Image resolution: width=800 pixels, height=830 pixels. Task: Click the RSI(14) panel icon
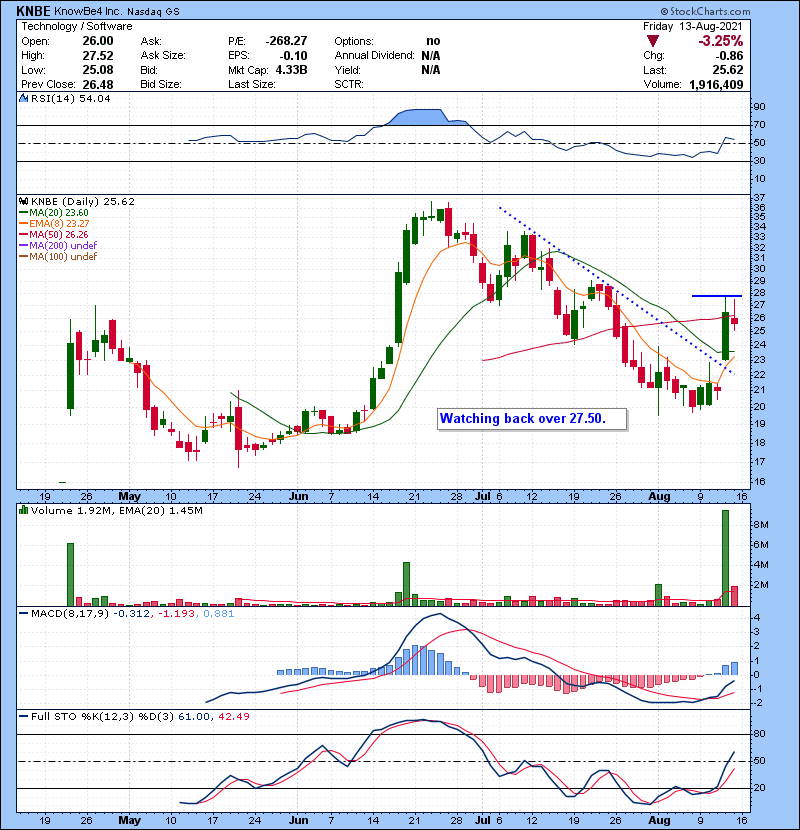pyautogui.click(x=23, y=98)
